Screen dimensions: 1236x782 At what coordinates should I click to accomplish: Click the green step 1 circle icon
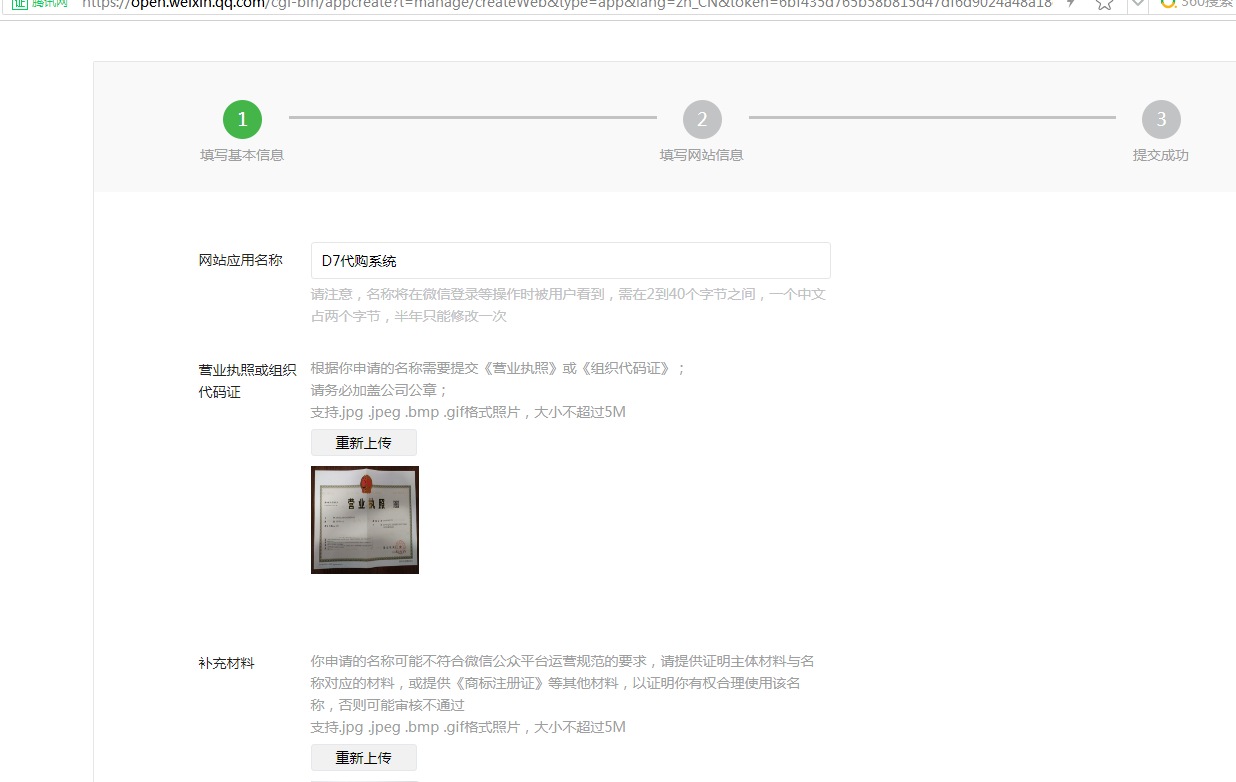point(242,118)
